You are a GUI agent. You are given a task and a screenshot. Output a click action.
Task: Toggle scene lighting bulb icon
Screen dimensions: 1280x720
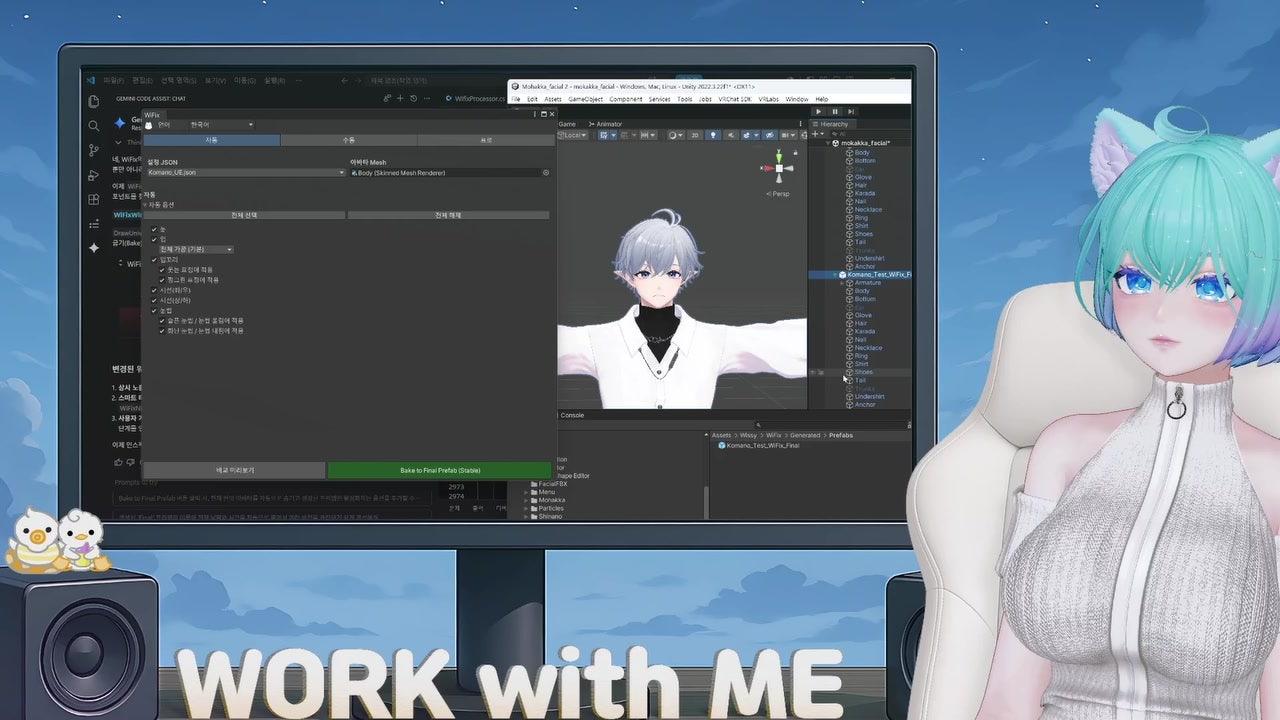tap(714, 135)
